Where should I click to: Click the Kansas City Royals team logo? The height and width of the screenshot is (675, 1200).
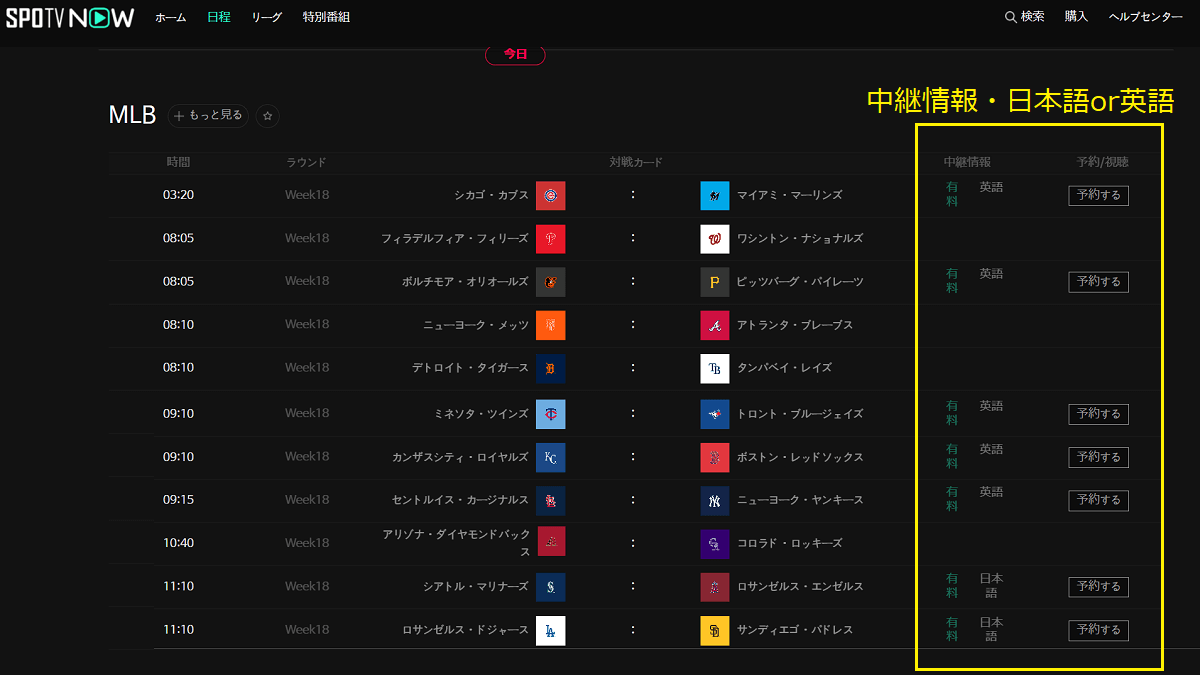pos(550,457)
